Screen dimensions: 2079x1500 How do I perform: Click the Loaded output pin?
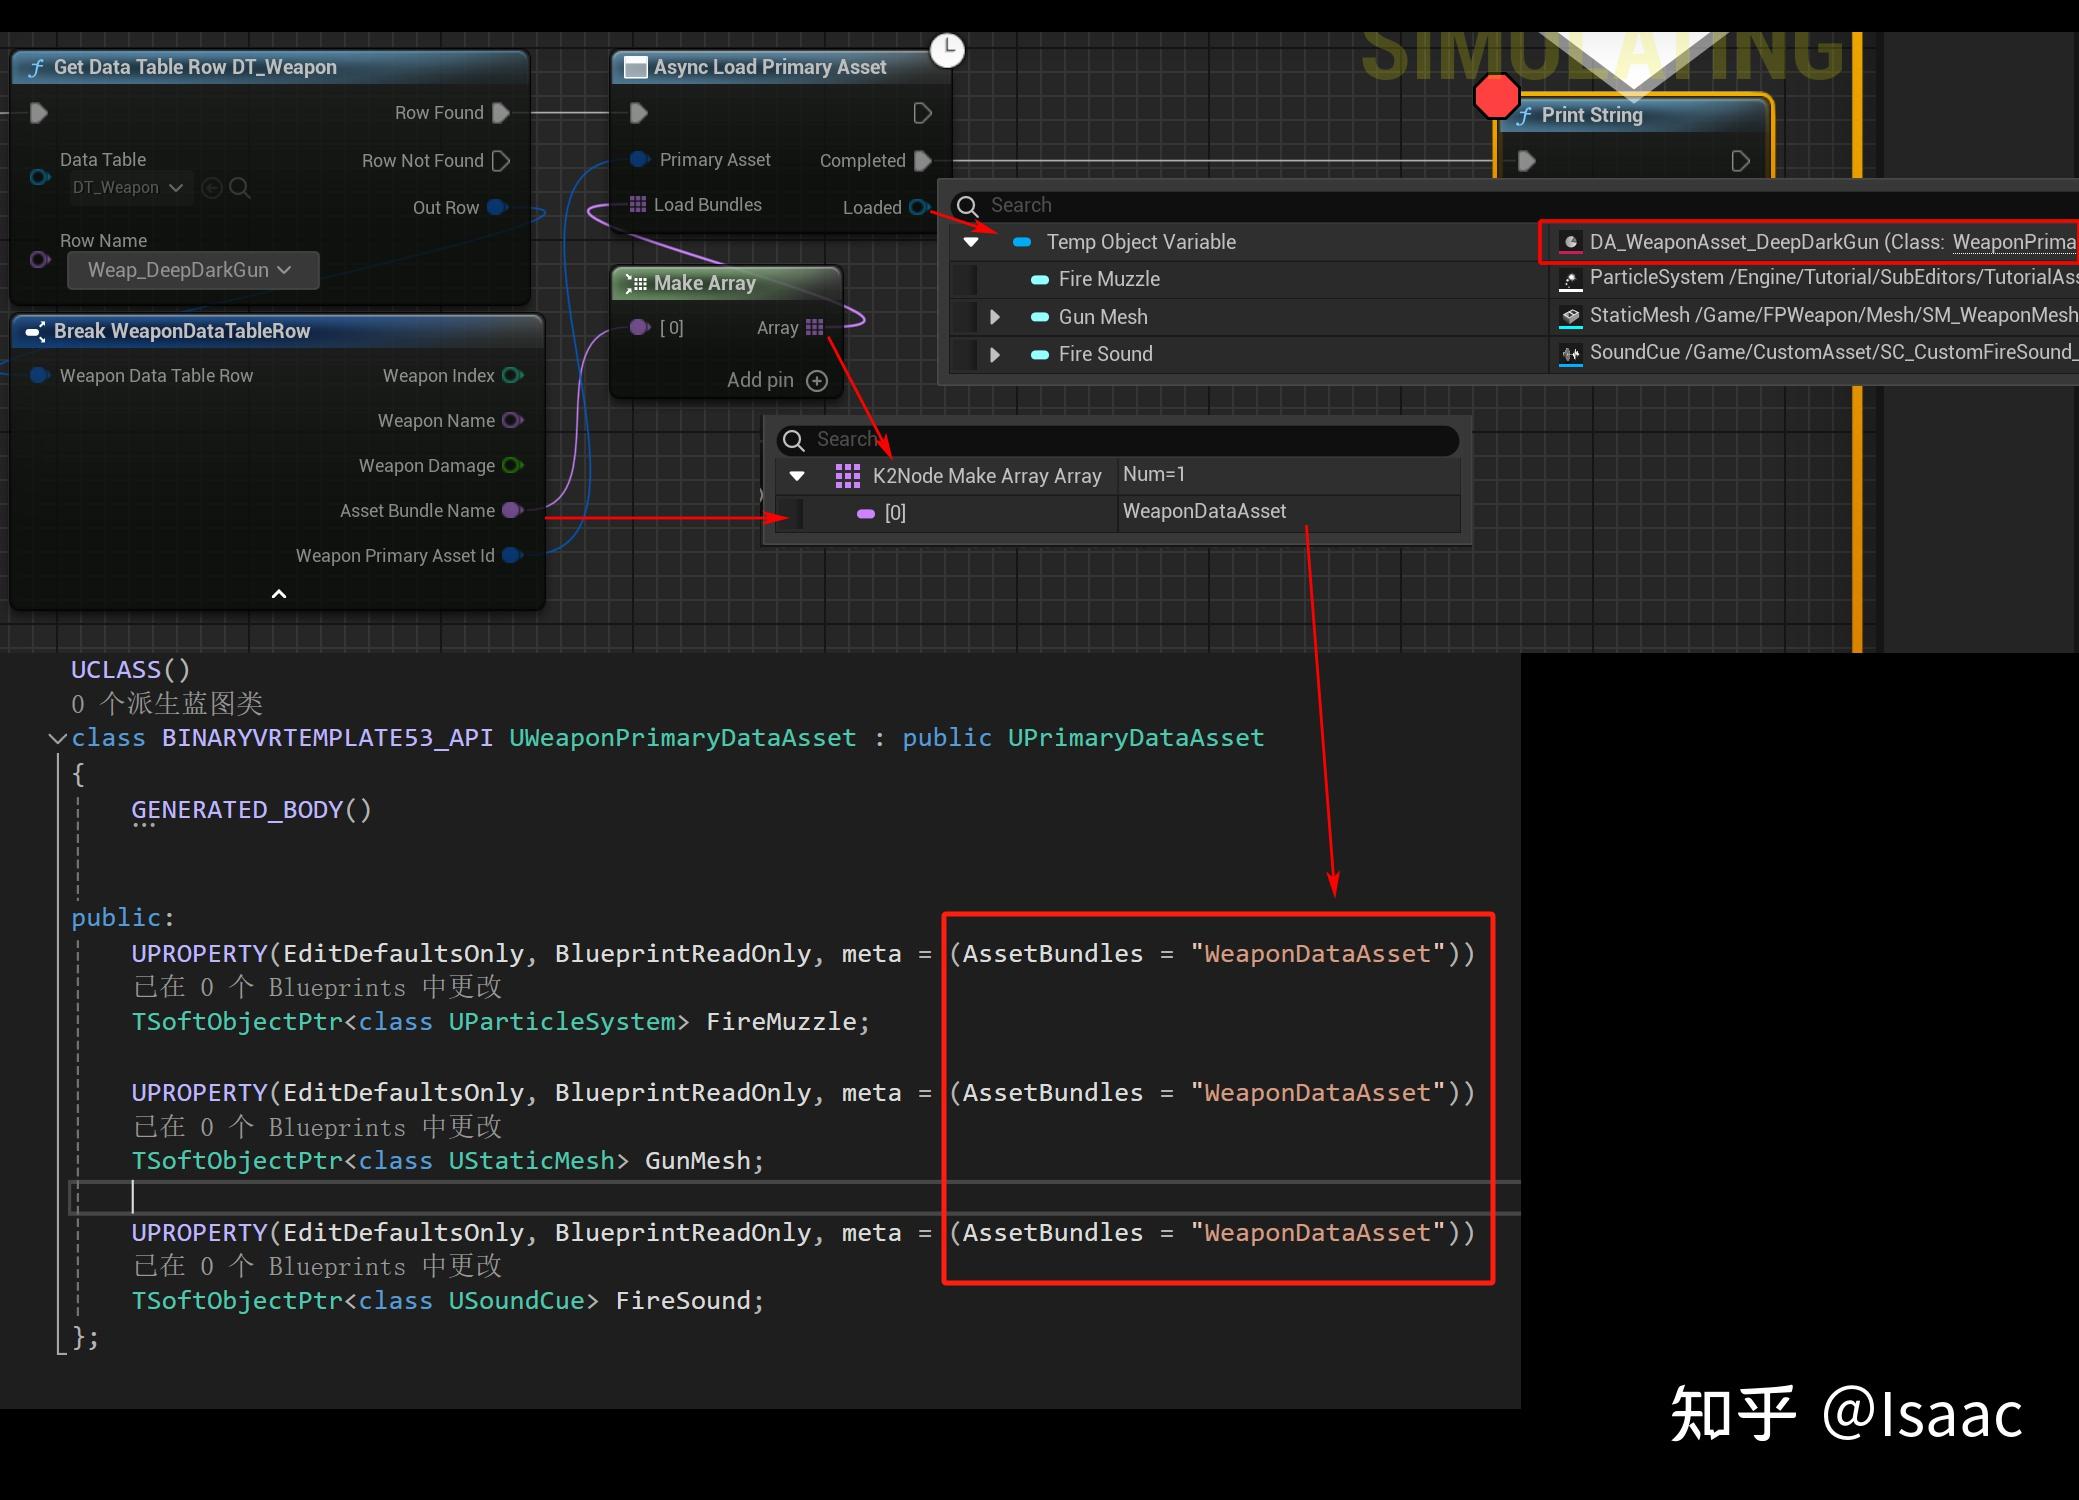918,207
